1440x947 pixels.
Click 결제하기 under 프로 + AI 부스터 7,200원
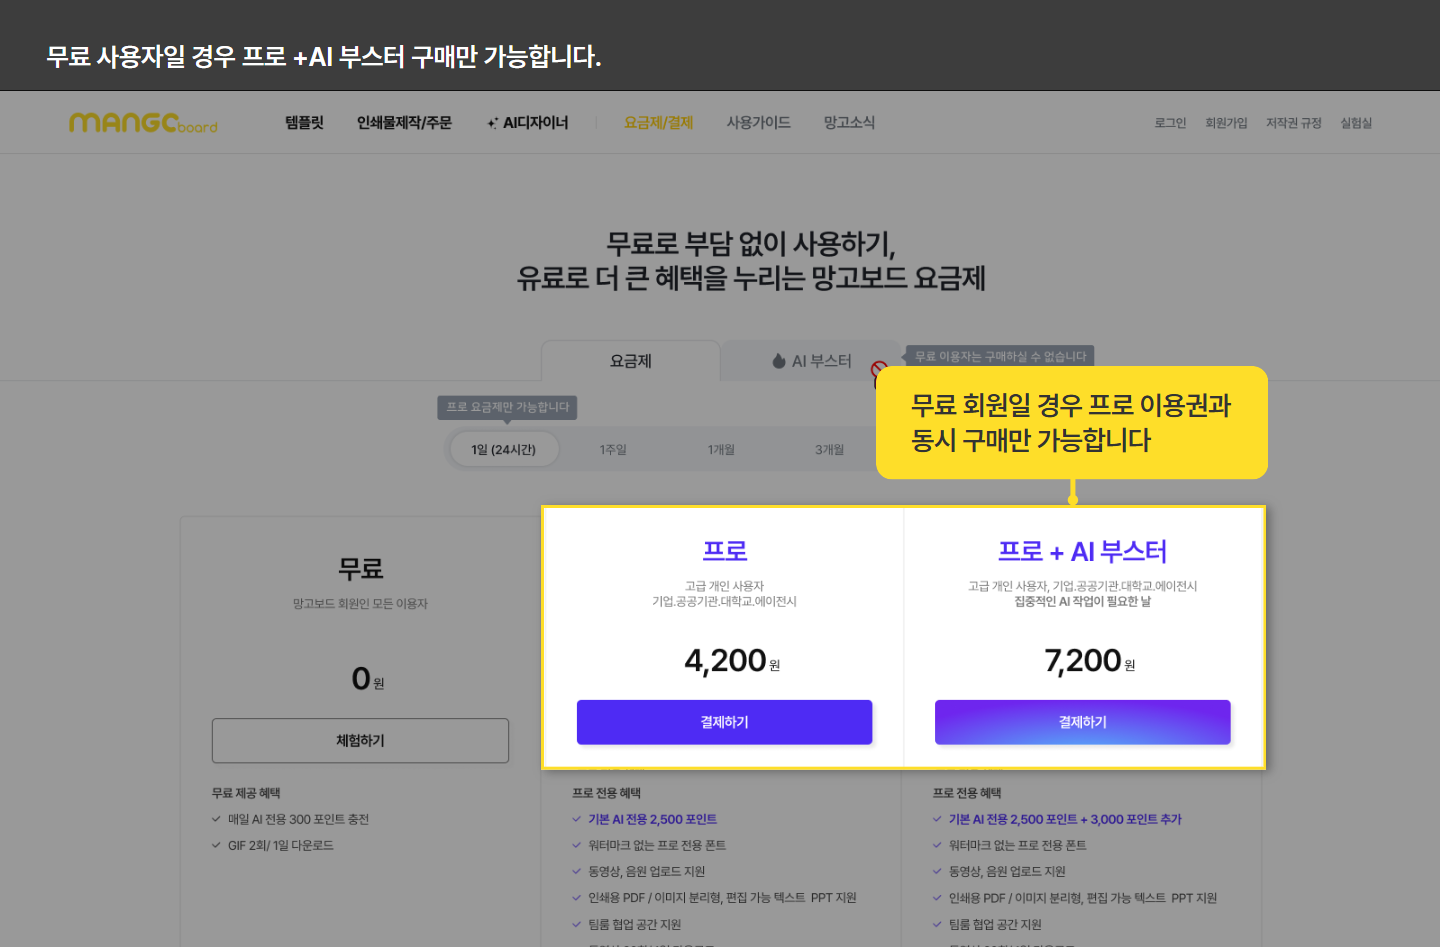point(1082,722)
